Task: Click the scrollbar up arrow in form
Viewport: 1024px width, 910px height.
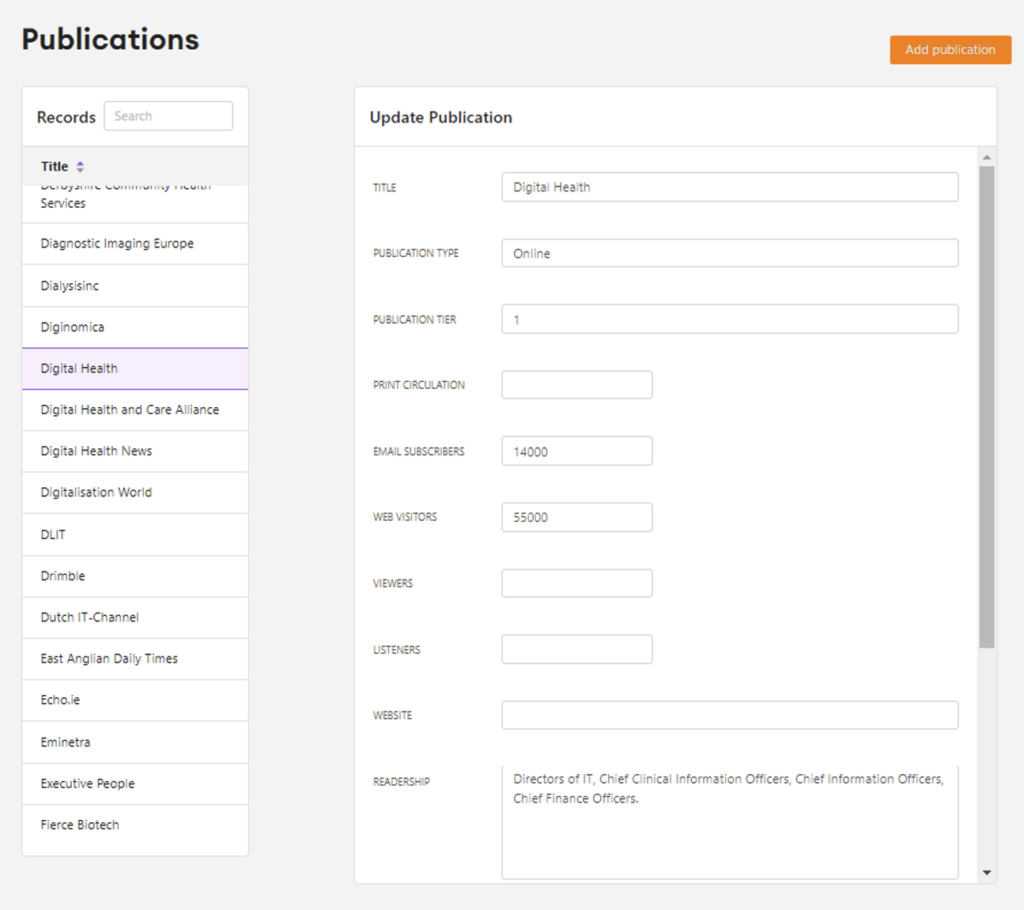Action: [987, 158]
